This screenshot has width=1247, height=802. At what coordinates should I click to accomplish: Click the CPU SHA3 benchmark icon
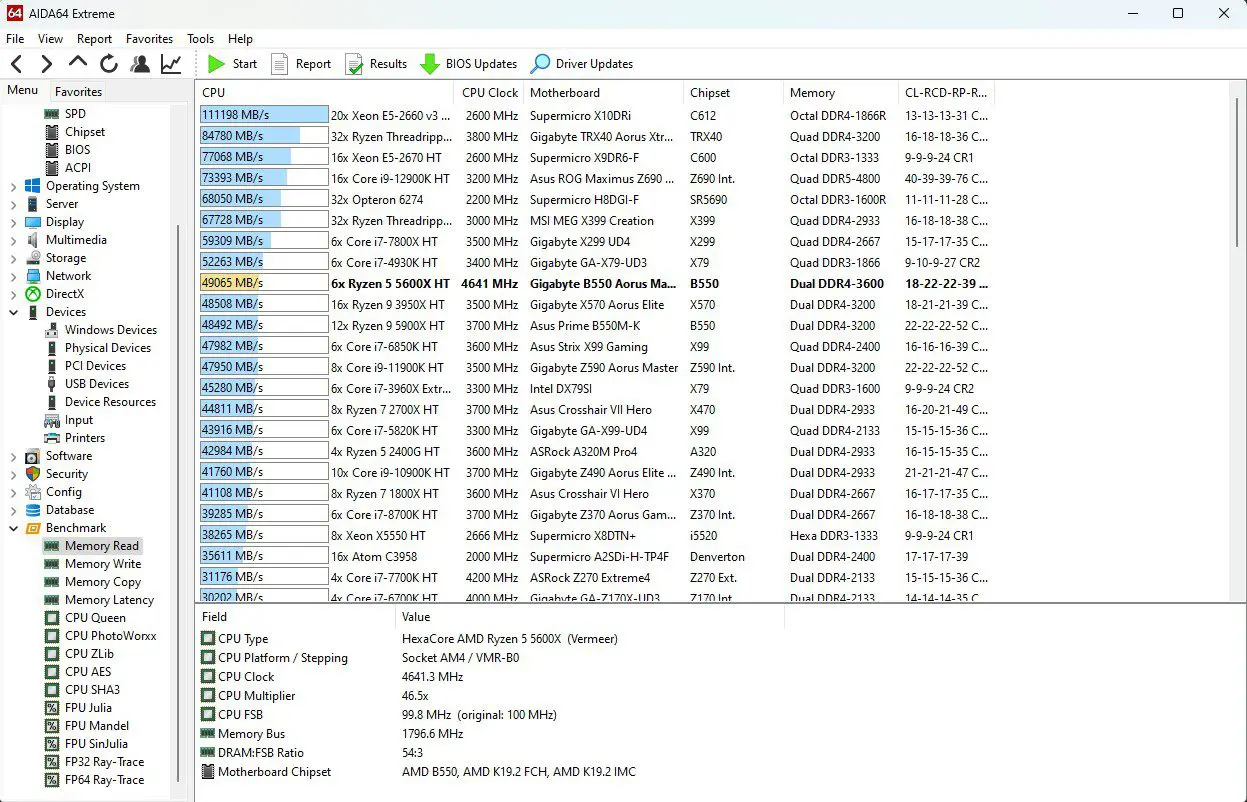point(52,690)
